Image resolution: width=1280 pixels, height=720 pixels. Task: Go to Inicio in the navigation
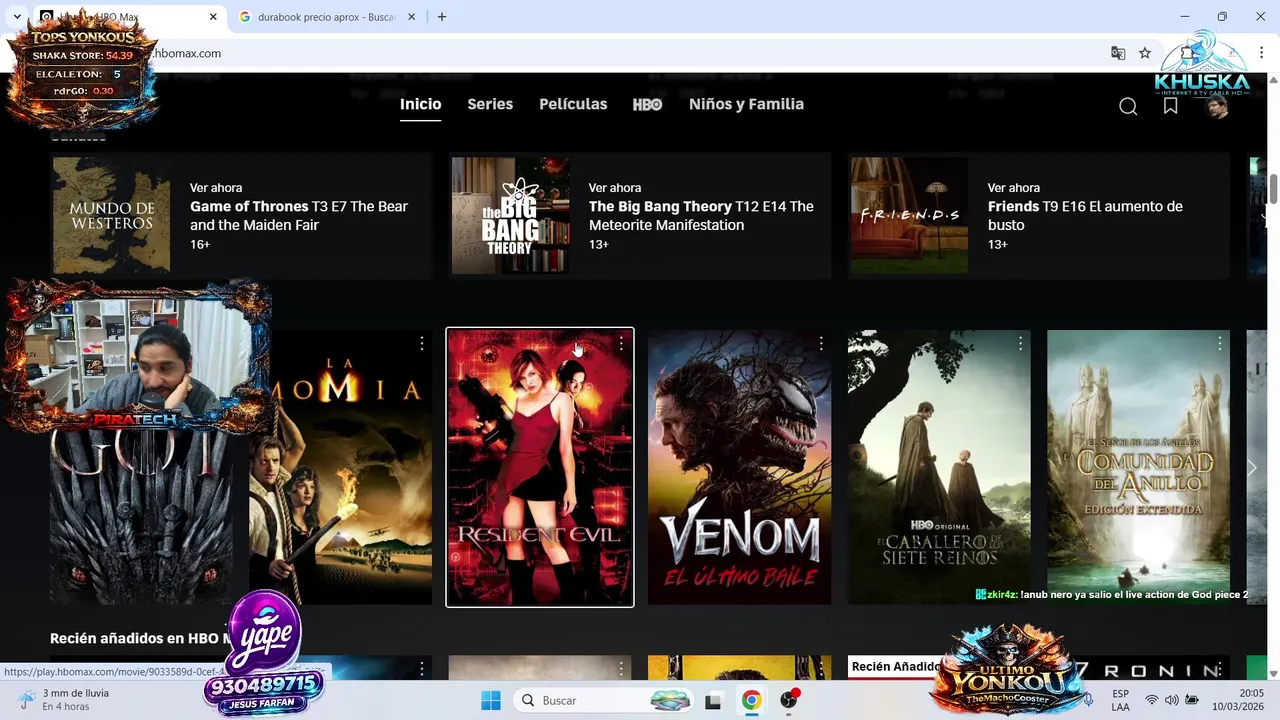tap(420, 104)
